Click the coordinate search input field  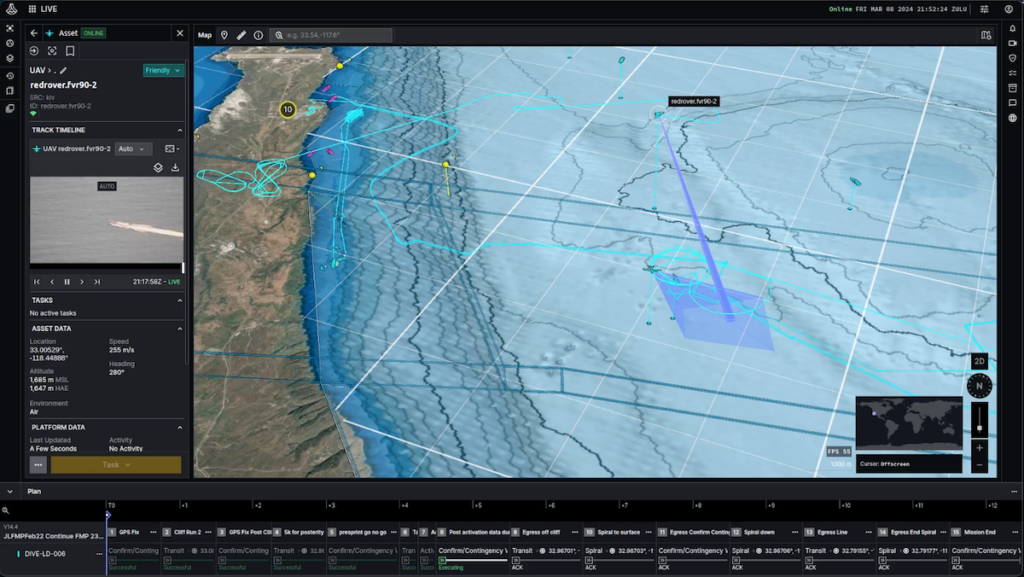coord(332,35)
